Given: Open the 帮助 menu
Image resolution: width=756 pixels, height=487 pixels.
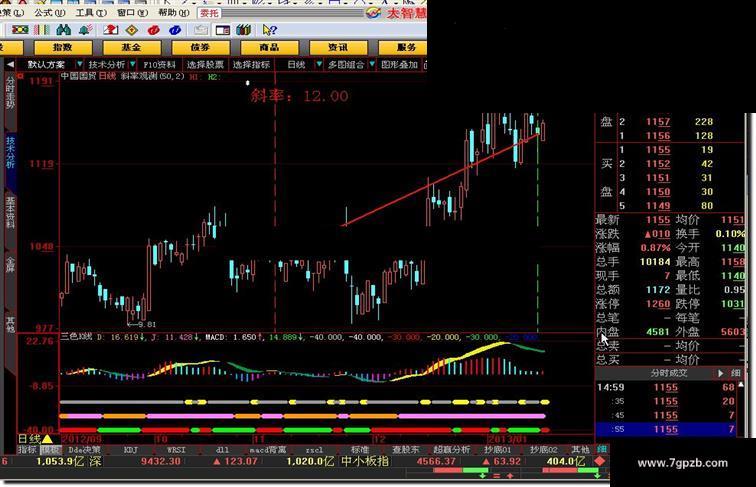Looking at the screenshot, I should [174, 13].
